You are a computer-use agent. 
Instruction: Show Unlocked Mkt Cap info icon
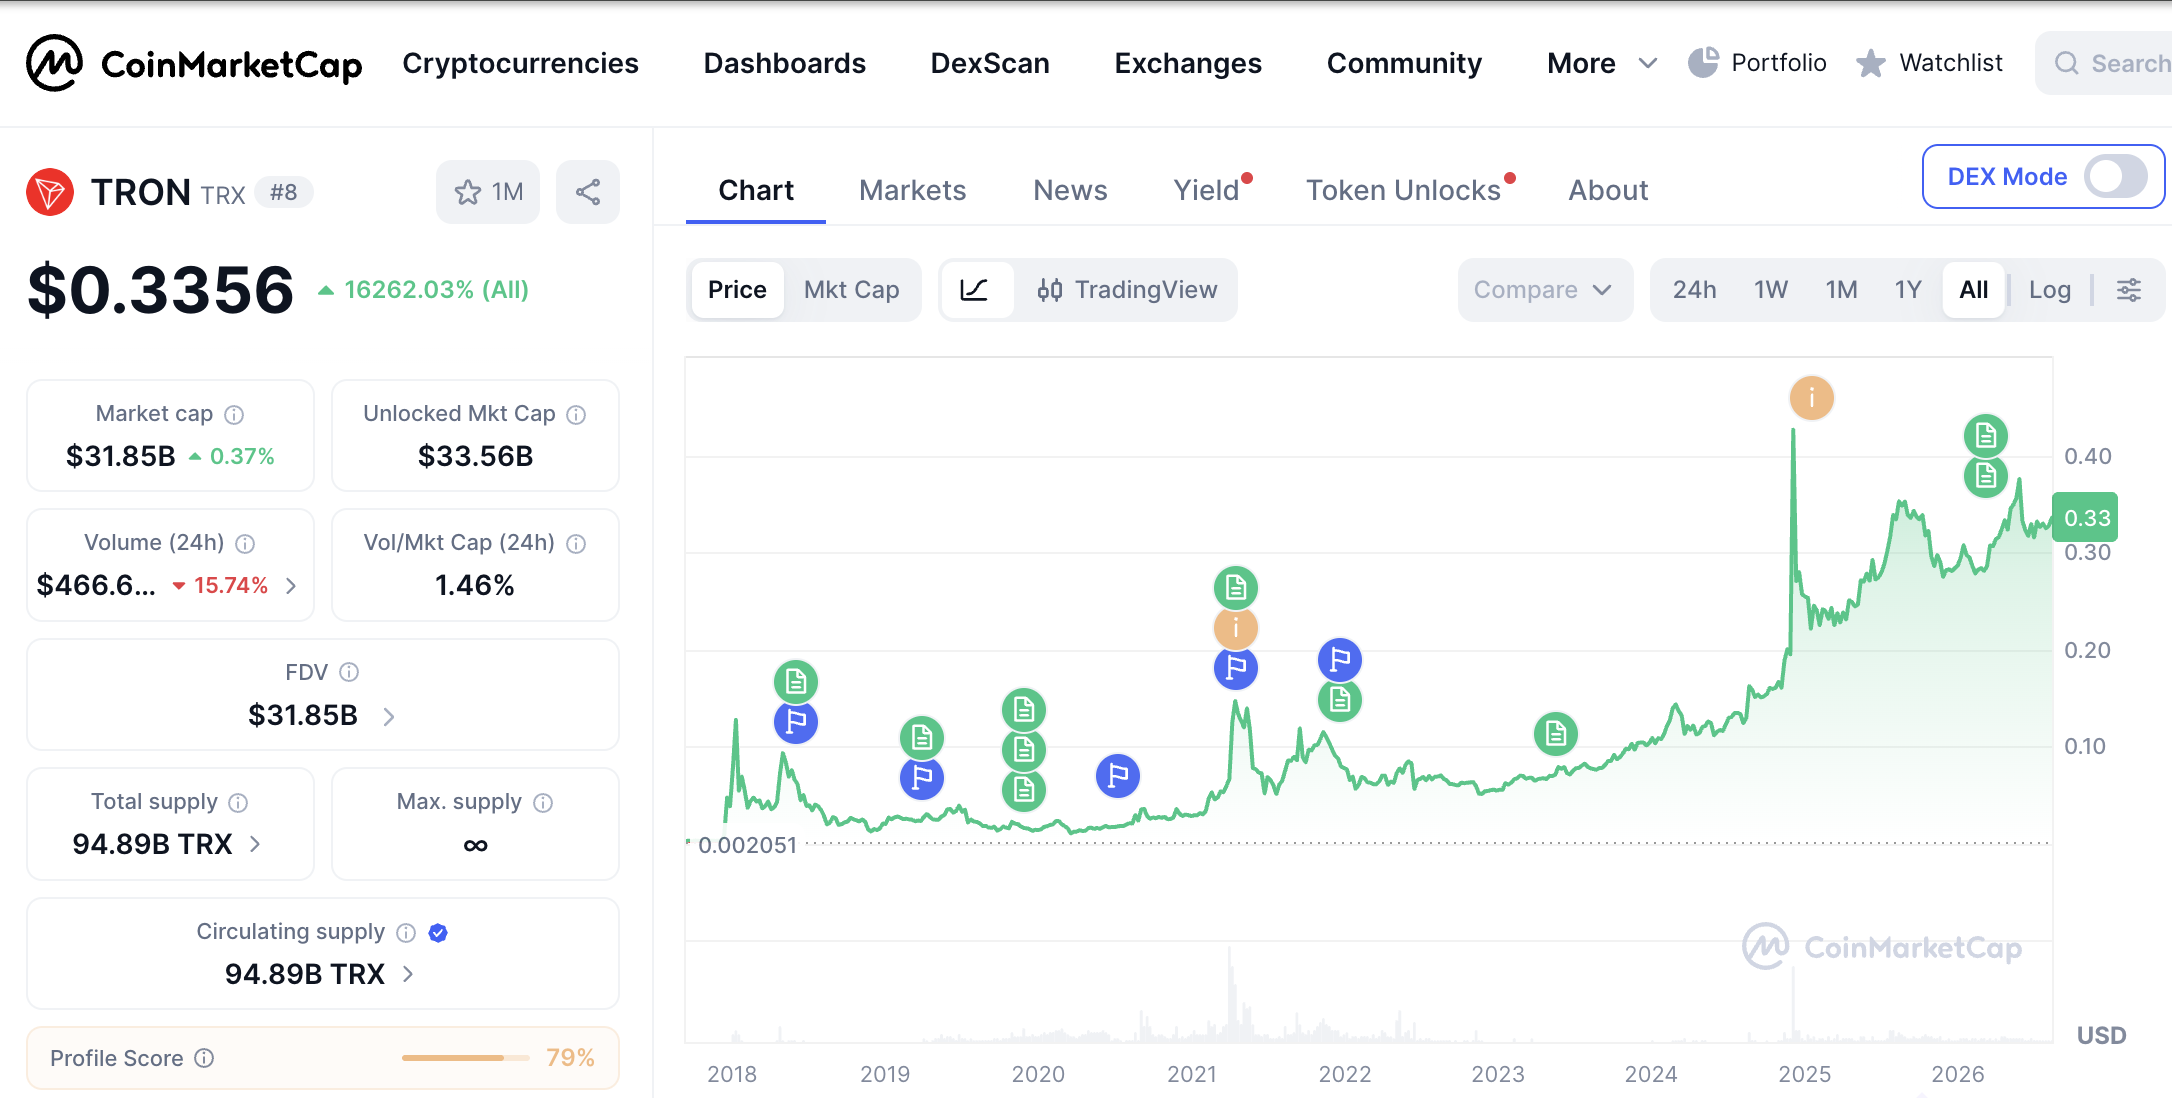coord(576,414)
